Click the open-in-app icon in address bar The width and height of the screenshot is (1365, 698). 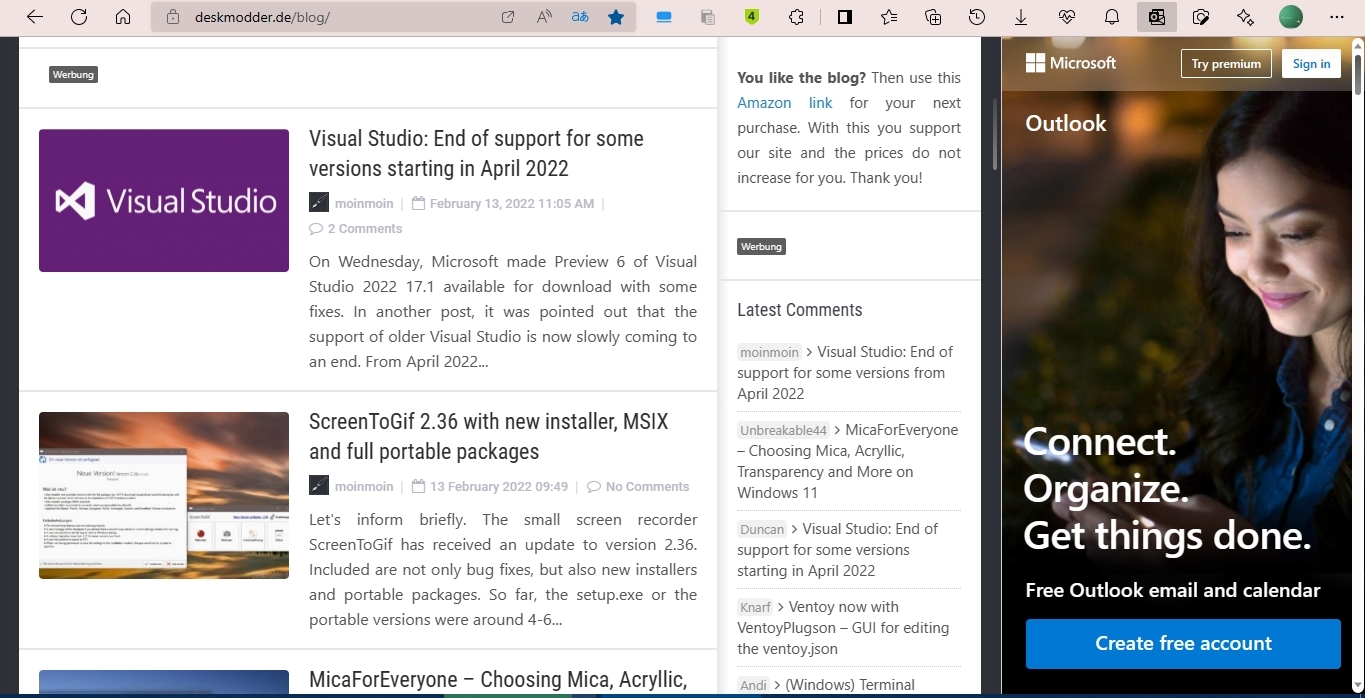(508, 17)
